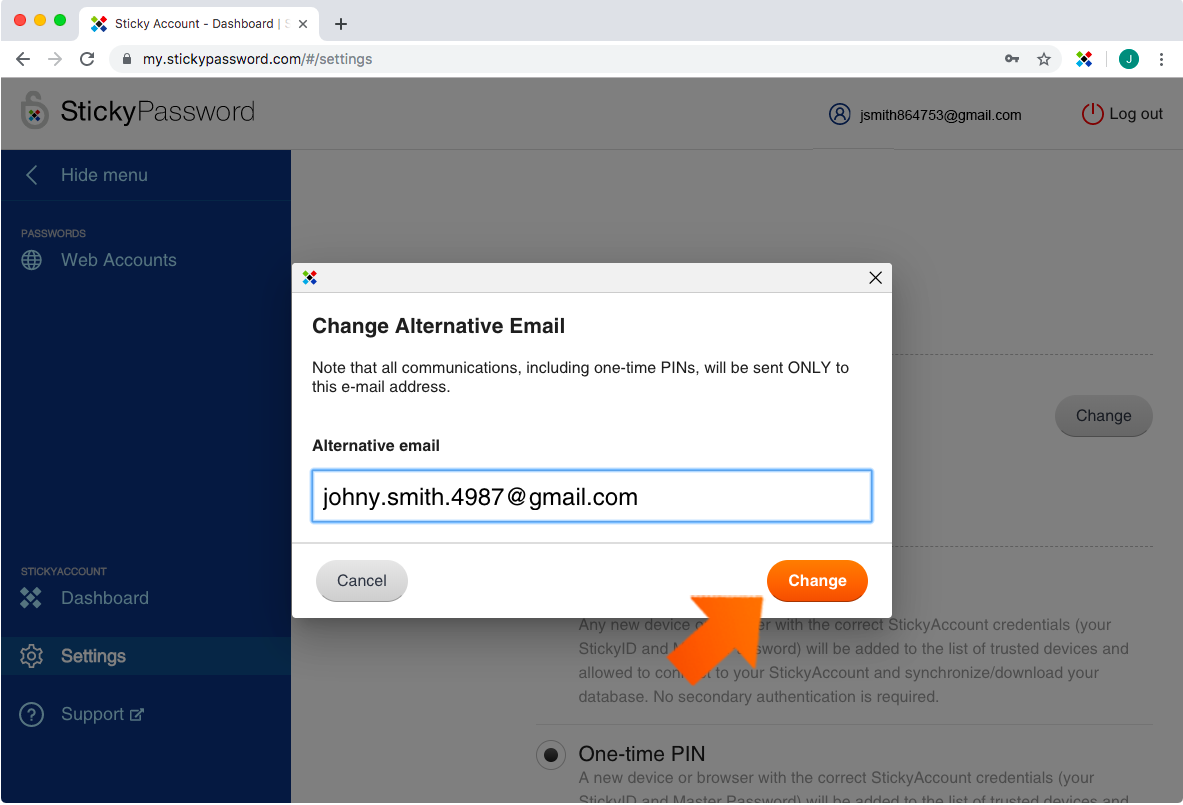Cancel the Change Alternative Email dialog

point(361,580)
